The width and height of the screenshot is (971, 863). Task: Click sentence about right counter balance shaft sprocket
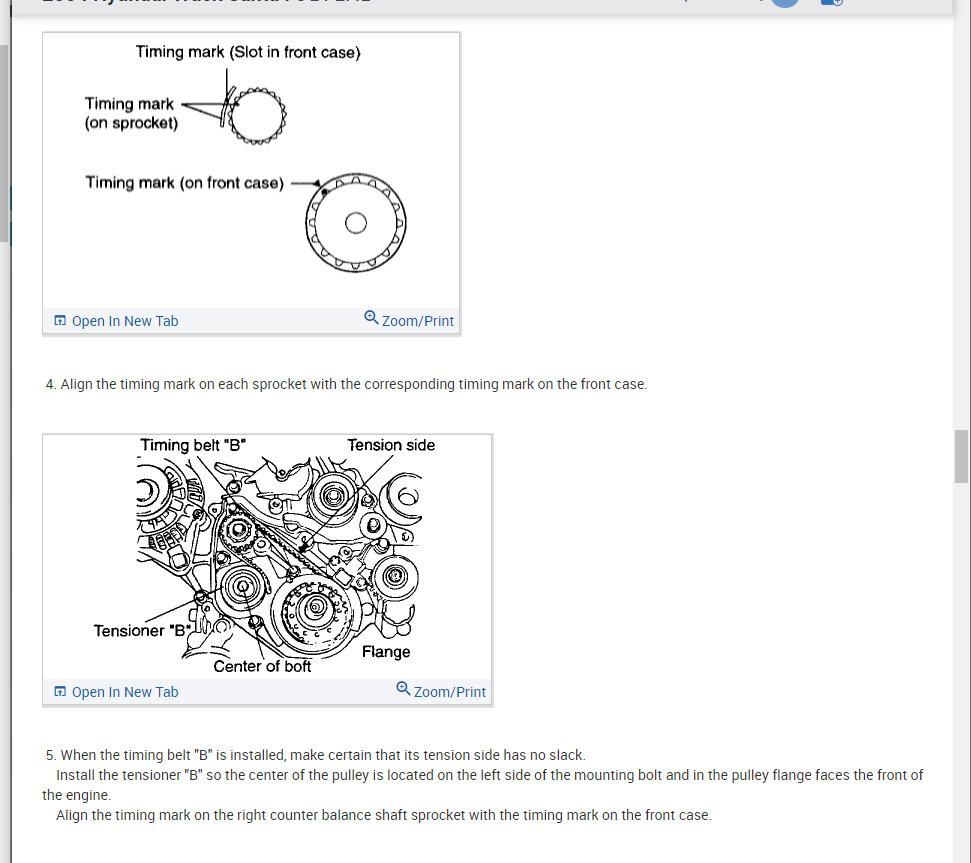pyautogui.click(x=384, y=815)
